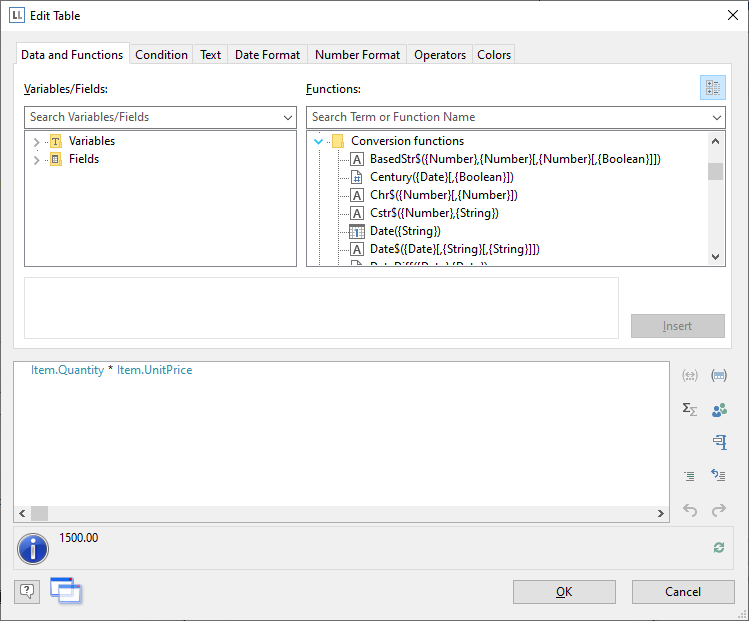Click the Cancel button
This screenshot has width=749, height=621.
pyautogui.click(x=682, y=592)
